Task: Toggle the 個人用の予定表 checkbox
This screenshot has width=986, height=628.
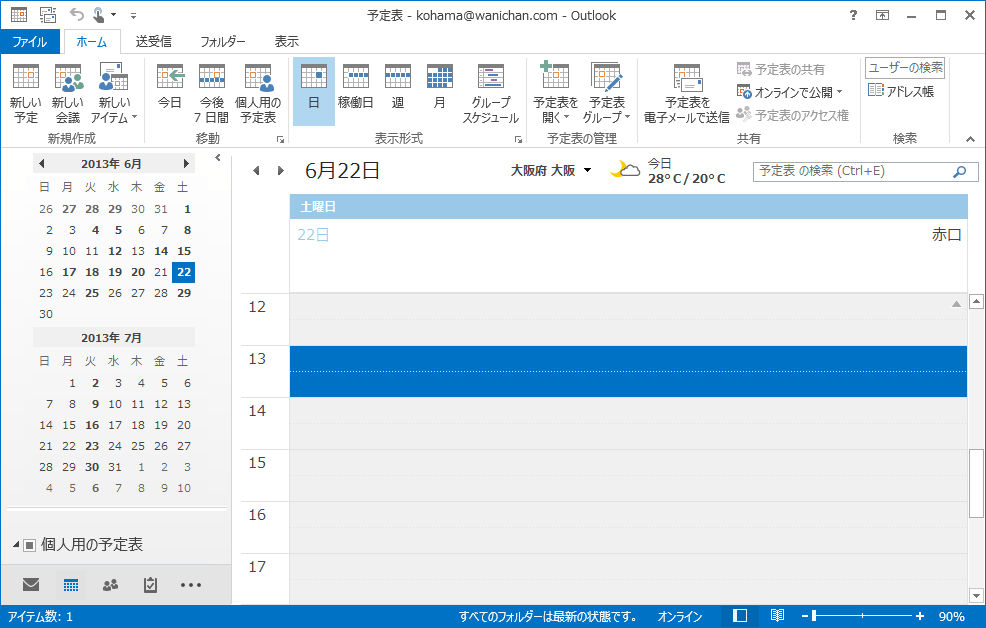Action: click(x=30, y=545)
